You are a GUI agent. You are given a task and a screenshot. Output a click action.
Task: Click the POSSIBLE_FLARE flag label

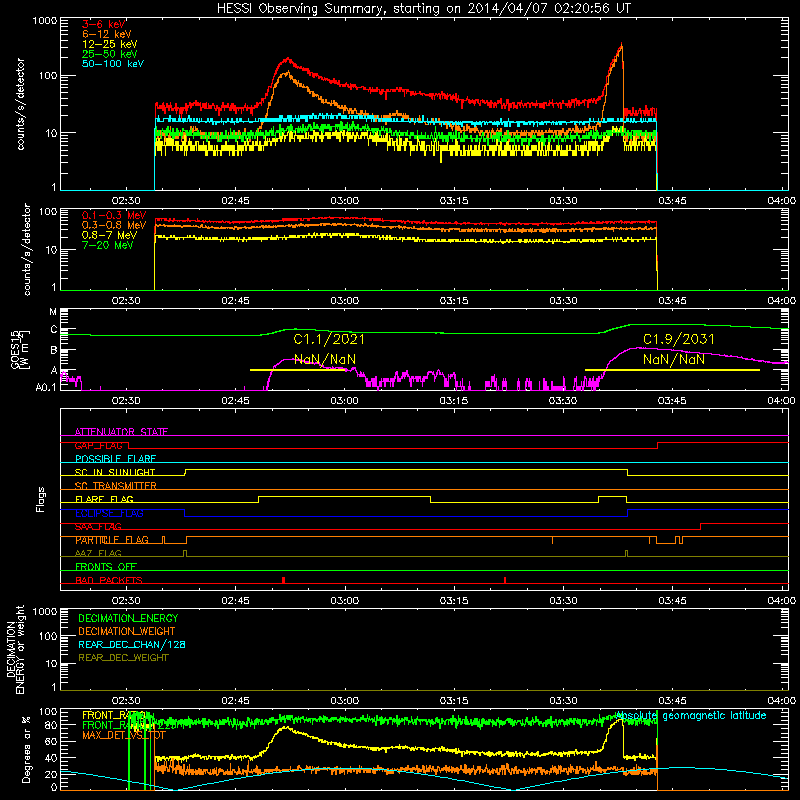pyautogui.click(x=115, y=459)
